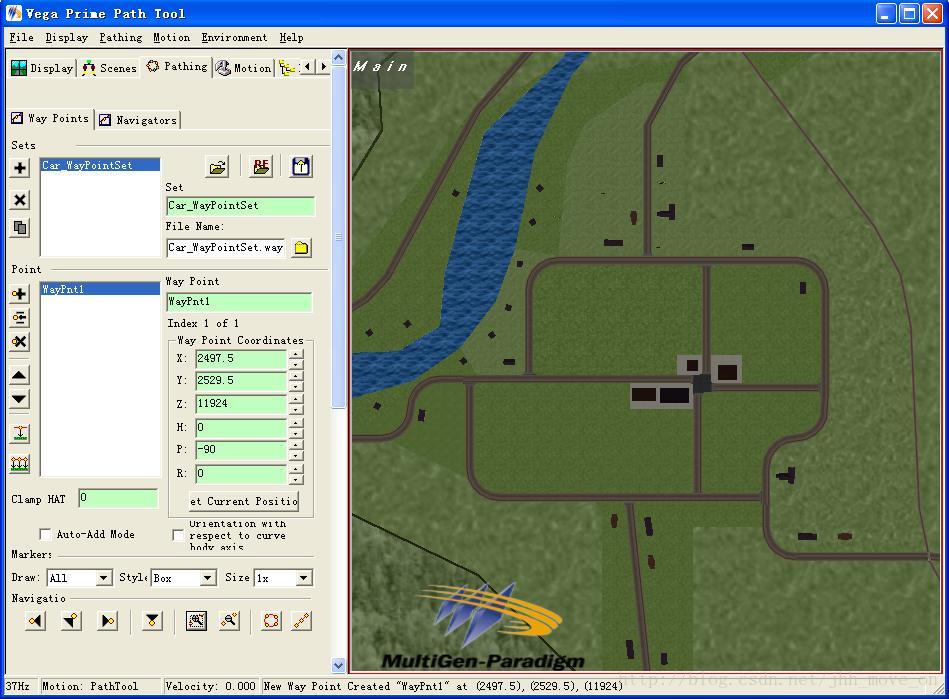
Task: Click panel scrollbar up arrow
Action: [x=339, y=57]
